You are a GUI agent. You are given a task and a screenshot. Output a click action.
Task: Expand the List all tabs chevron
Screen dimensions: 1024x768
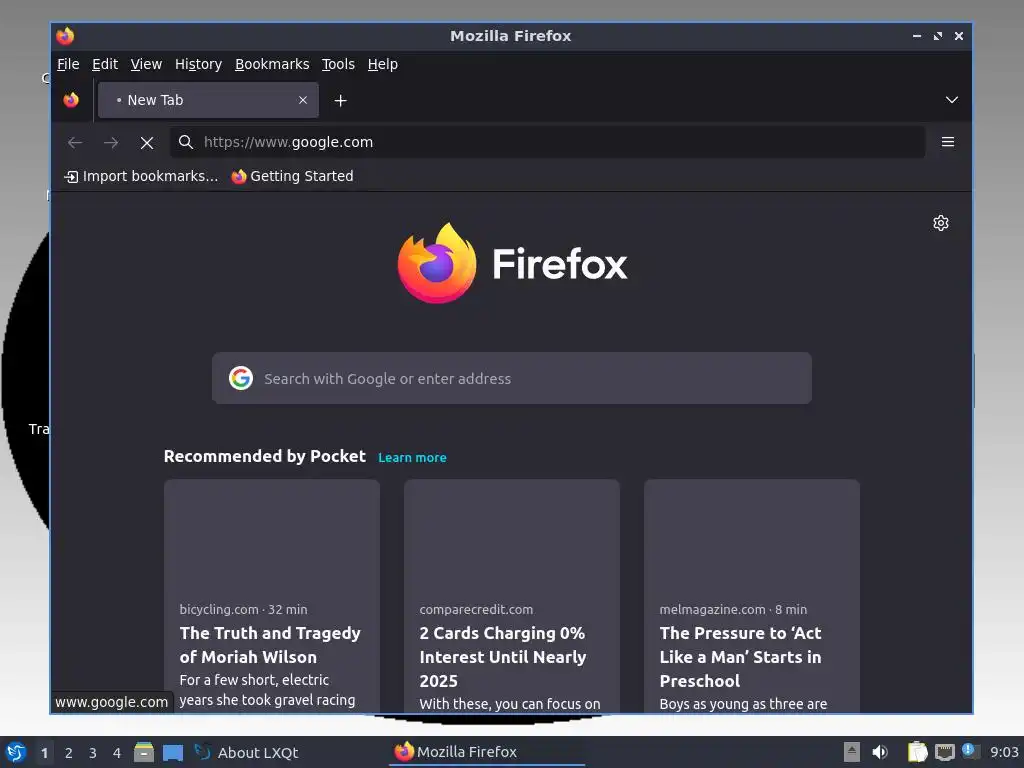coord(952,100)
